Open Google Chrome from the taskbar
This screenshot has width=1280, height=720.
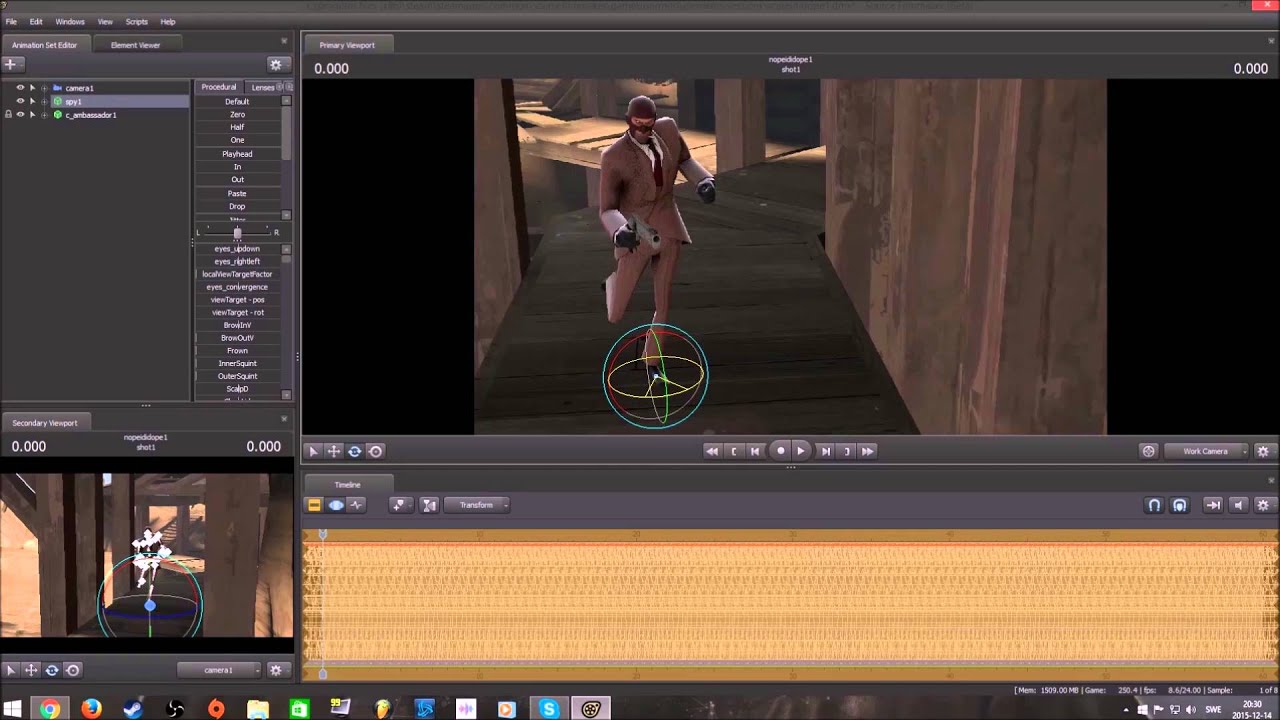(49, 709)
